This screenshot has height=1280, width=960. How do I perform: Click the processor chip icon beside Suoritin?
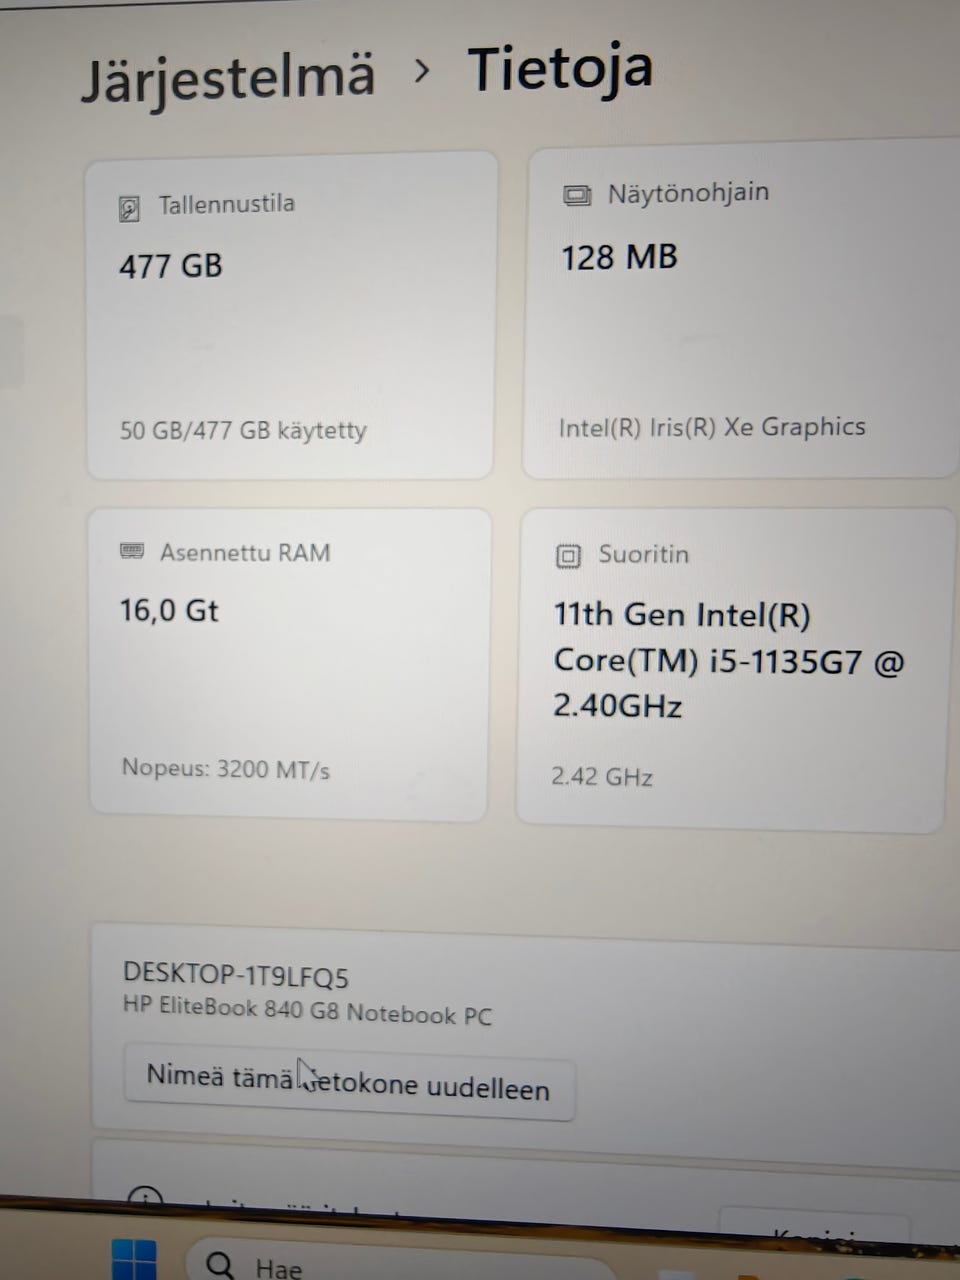(x=568, y=555)
